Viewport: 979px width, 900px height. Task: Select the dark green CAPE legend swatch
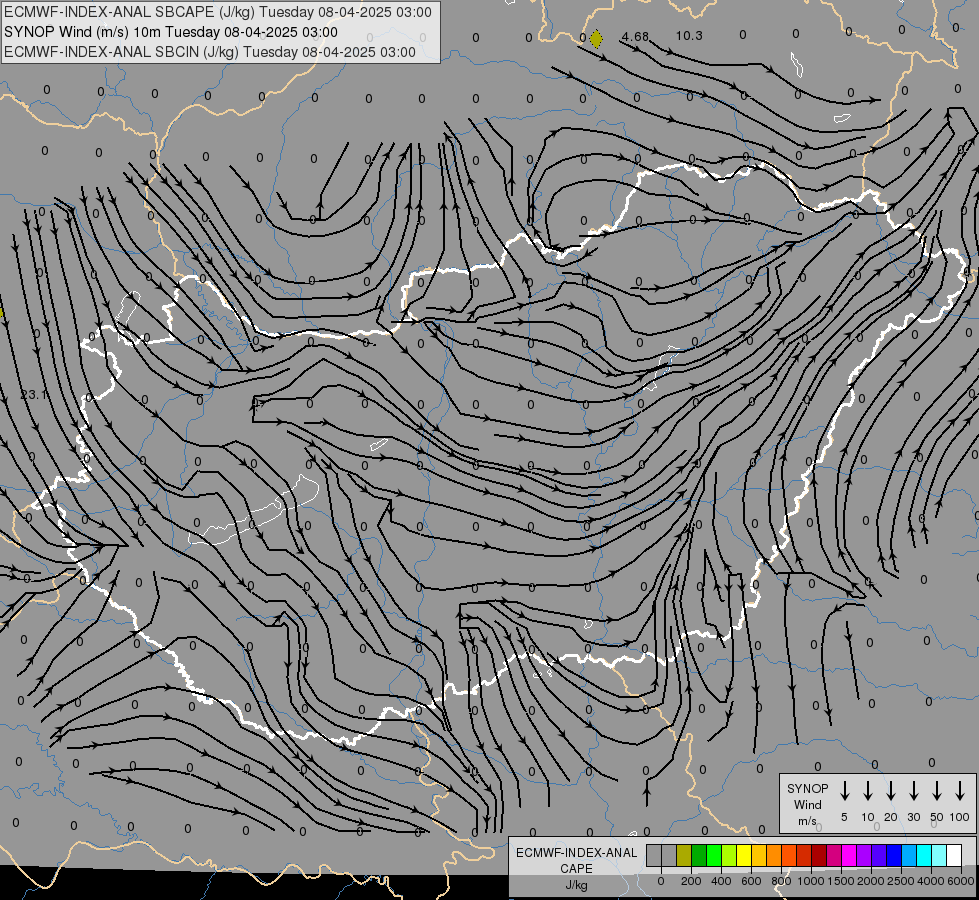(699, 855)
